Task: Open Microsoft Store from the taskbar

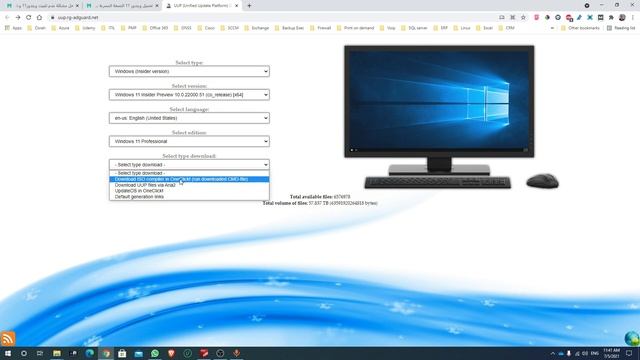Action: (122, 353)
